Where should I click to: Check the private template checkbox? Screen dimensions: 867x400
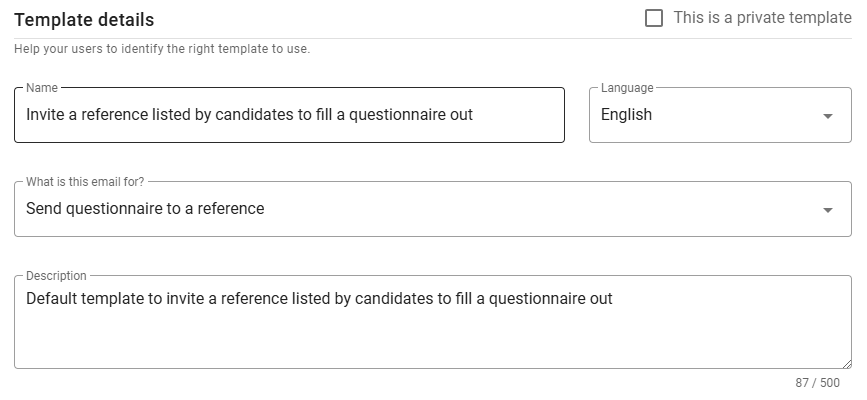654,18
